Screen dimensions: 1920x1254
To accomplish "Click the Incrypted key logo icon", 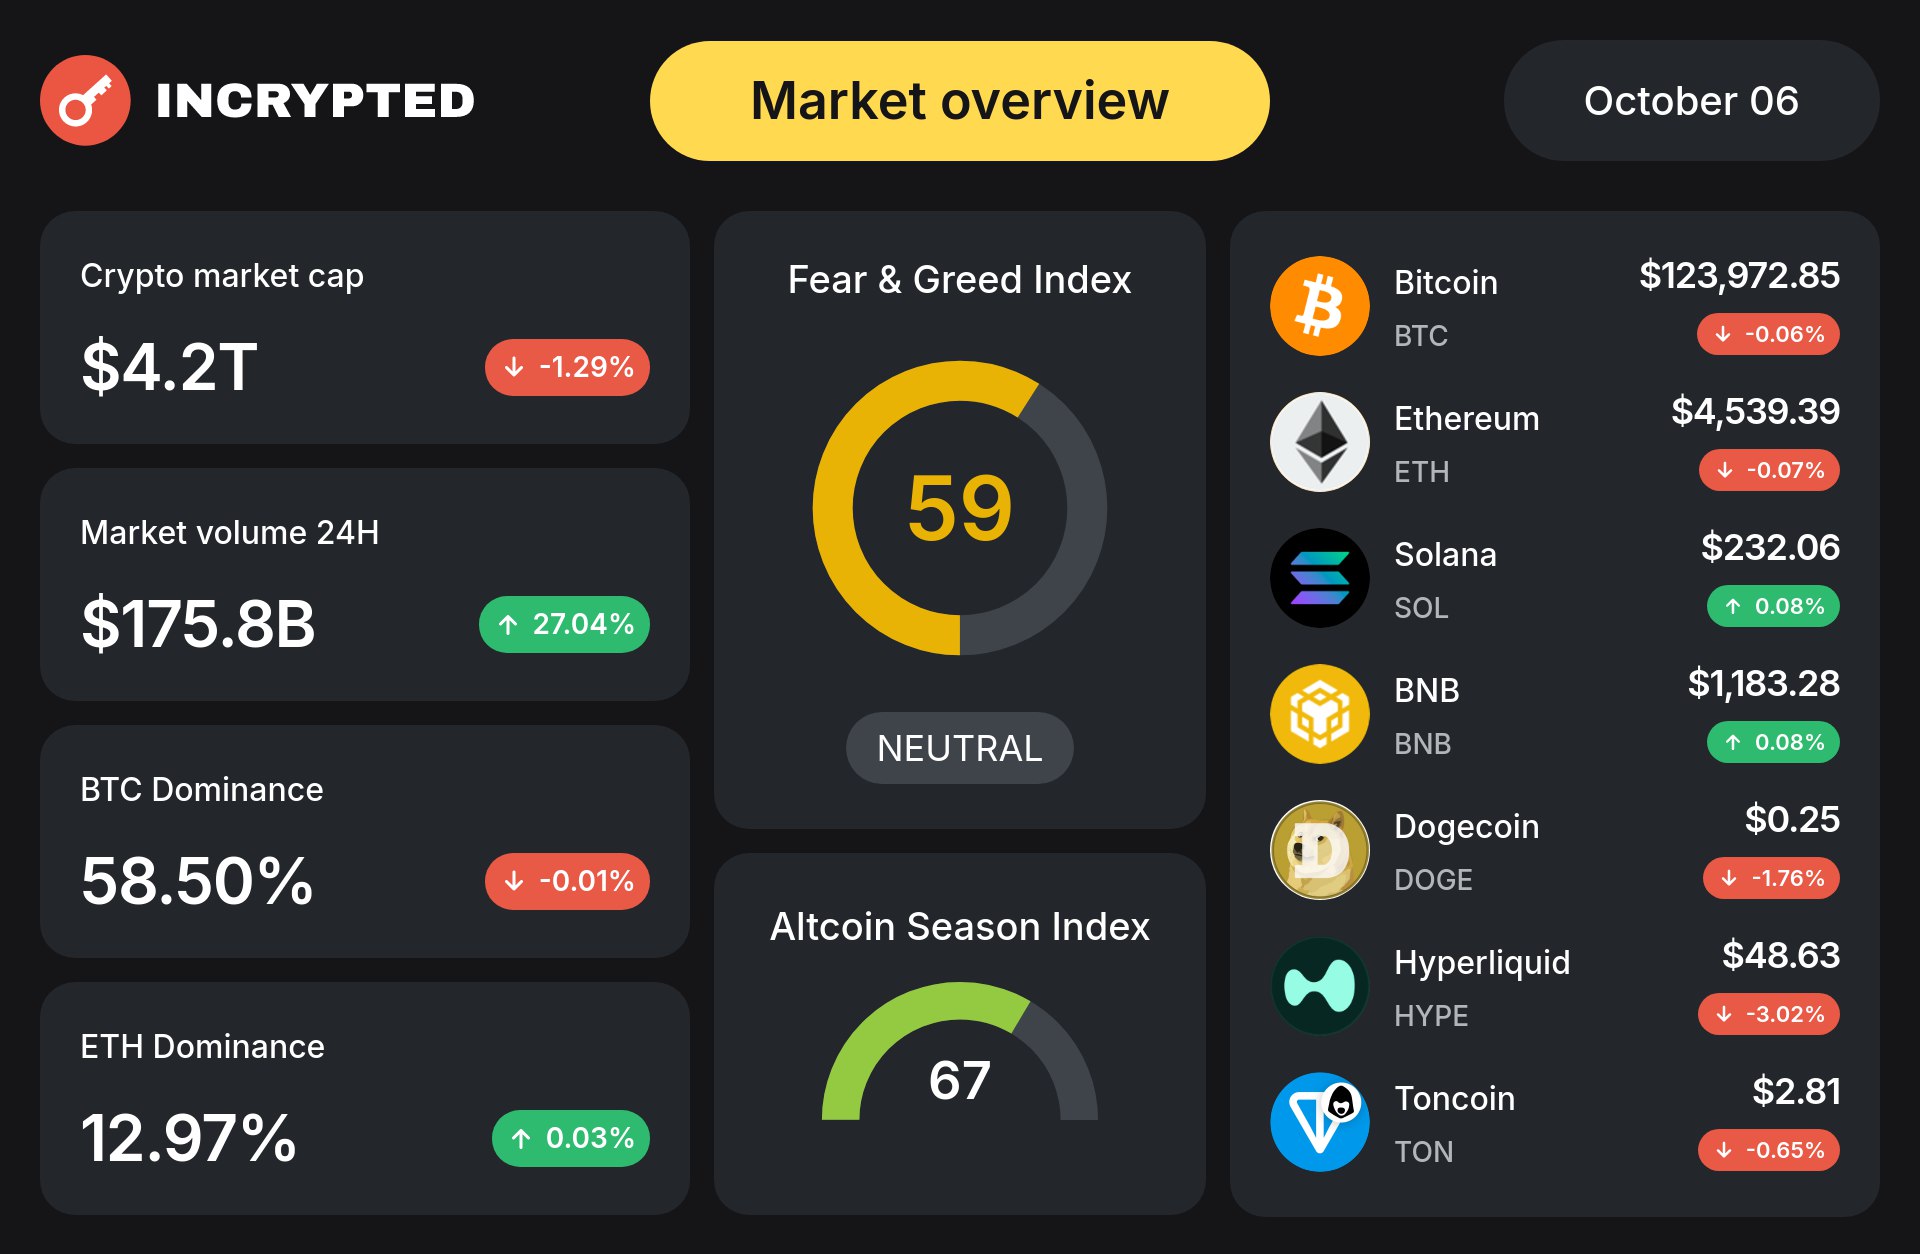I will (x=85, y=100).
